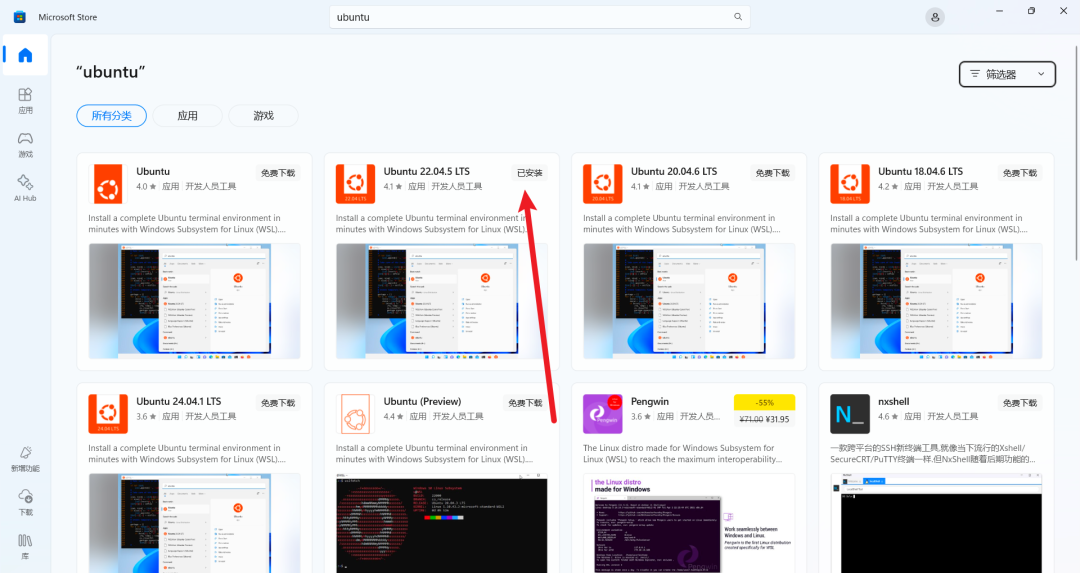
Task: Open the Ubuntu 24.04.1 LTS screenshot thumbnail
Action: 194,523
